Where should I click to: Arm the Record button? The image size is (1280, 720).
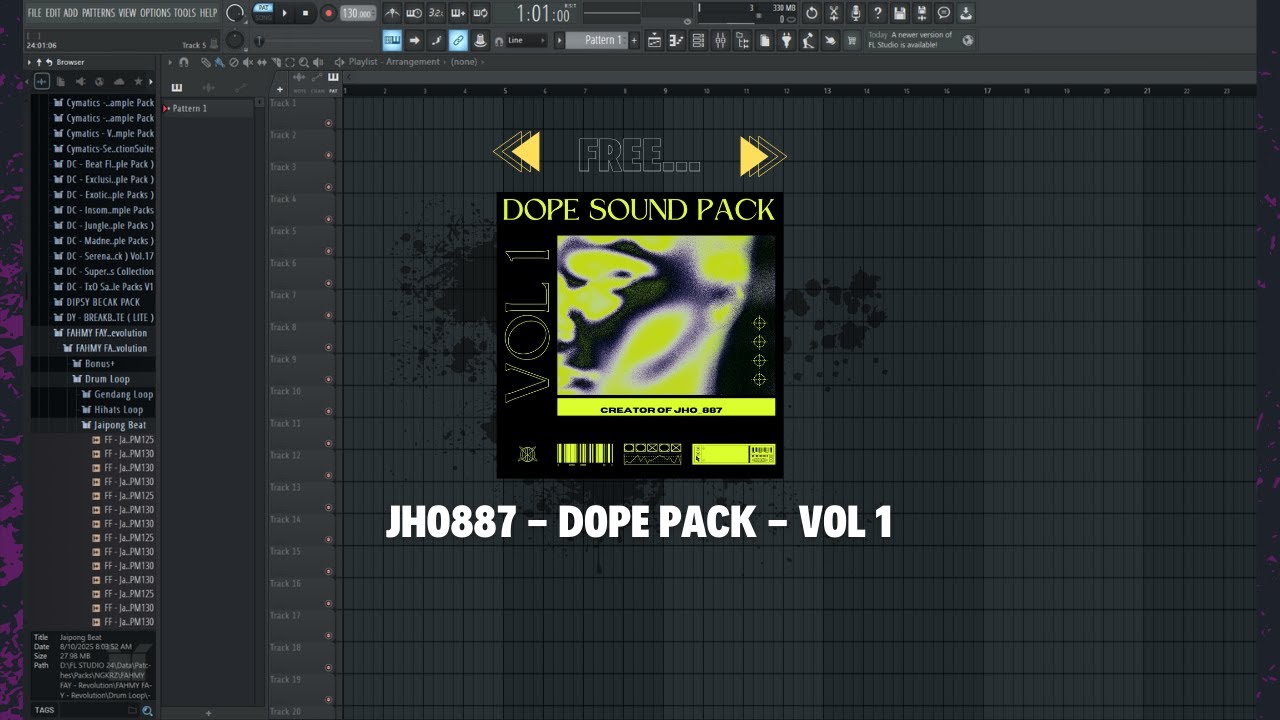tap(329, 13)
